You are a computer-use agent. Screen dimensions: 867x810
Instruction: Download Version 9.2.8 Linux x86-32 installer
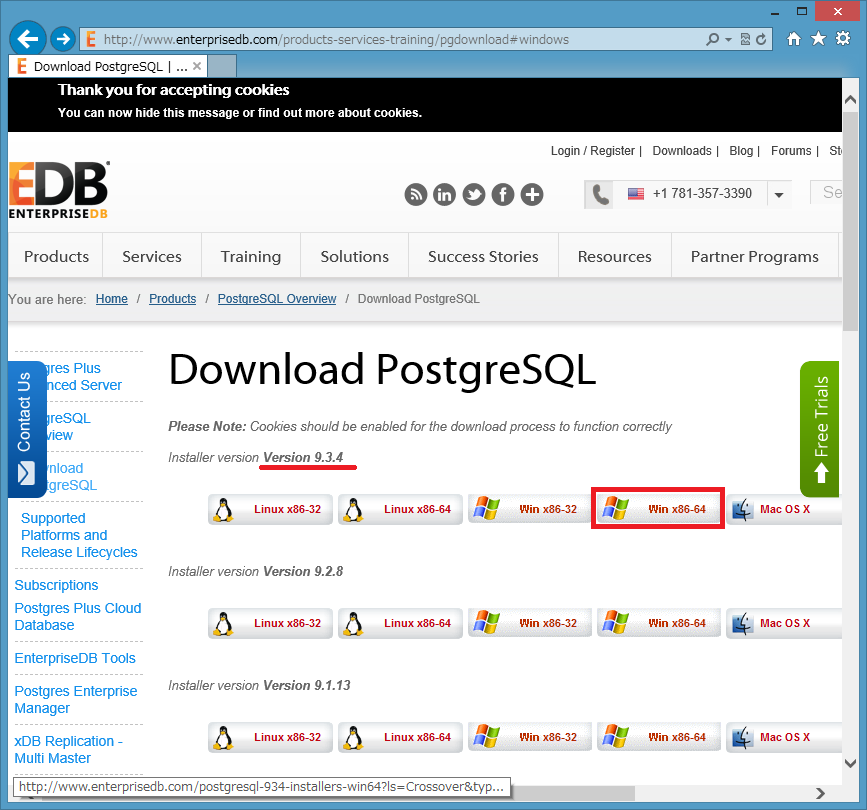coord(271,623)
